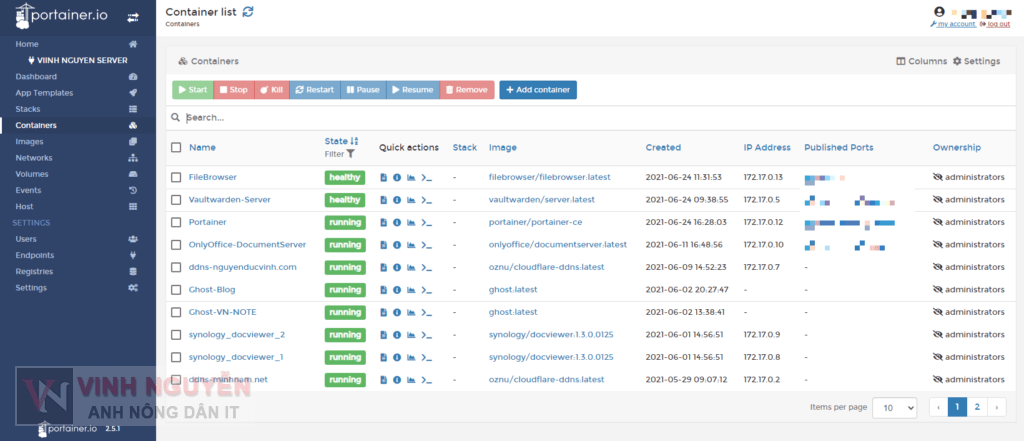Open logs icon for Ghost-Blog container
1024x441 pixels.
click(384, 290)
